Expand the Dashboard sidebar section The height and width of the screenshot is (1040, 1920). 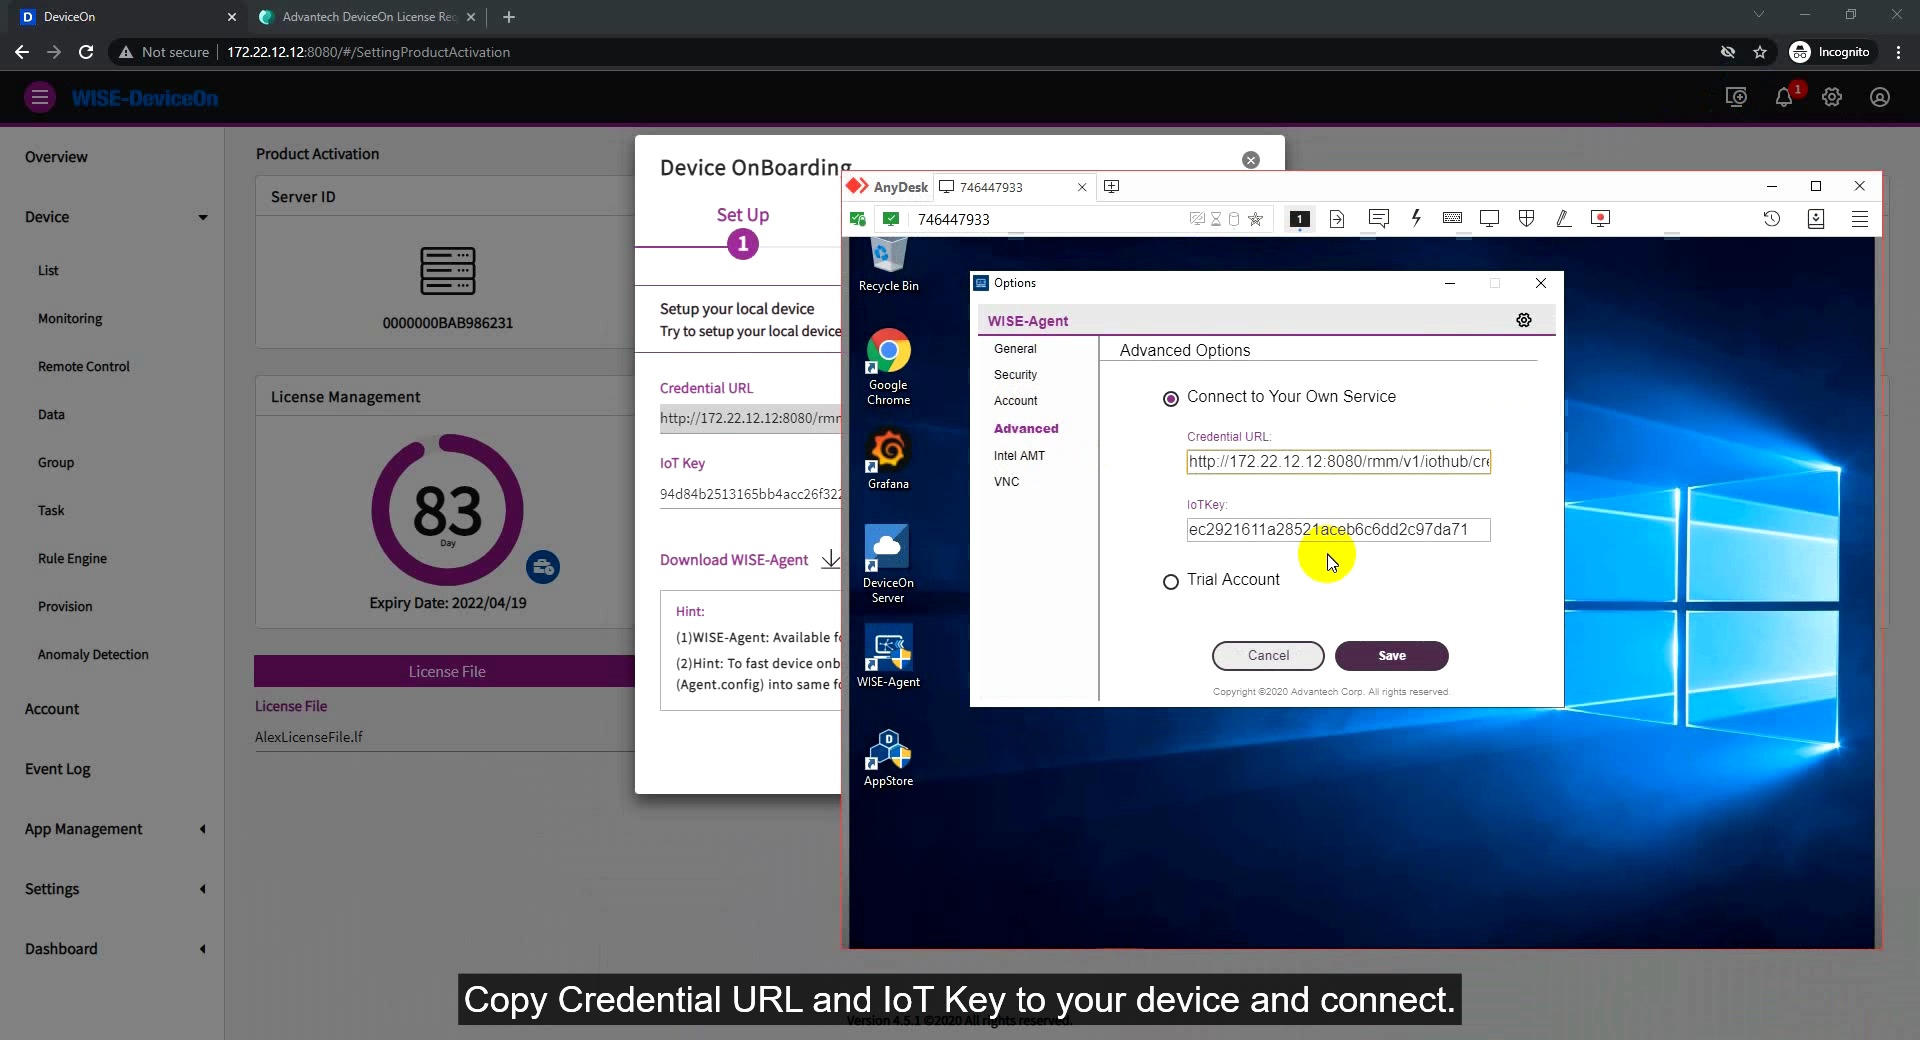(x=202, y=949)
